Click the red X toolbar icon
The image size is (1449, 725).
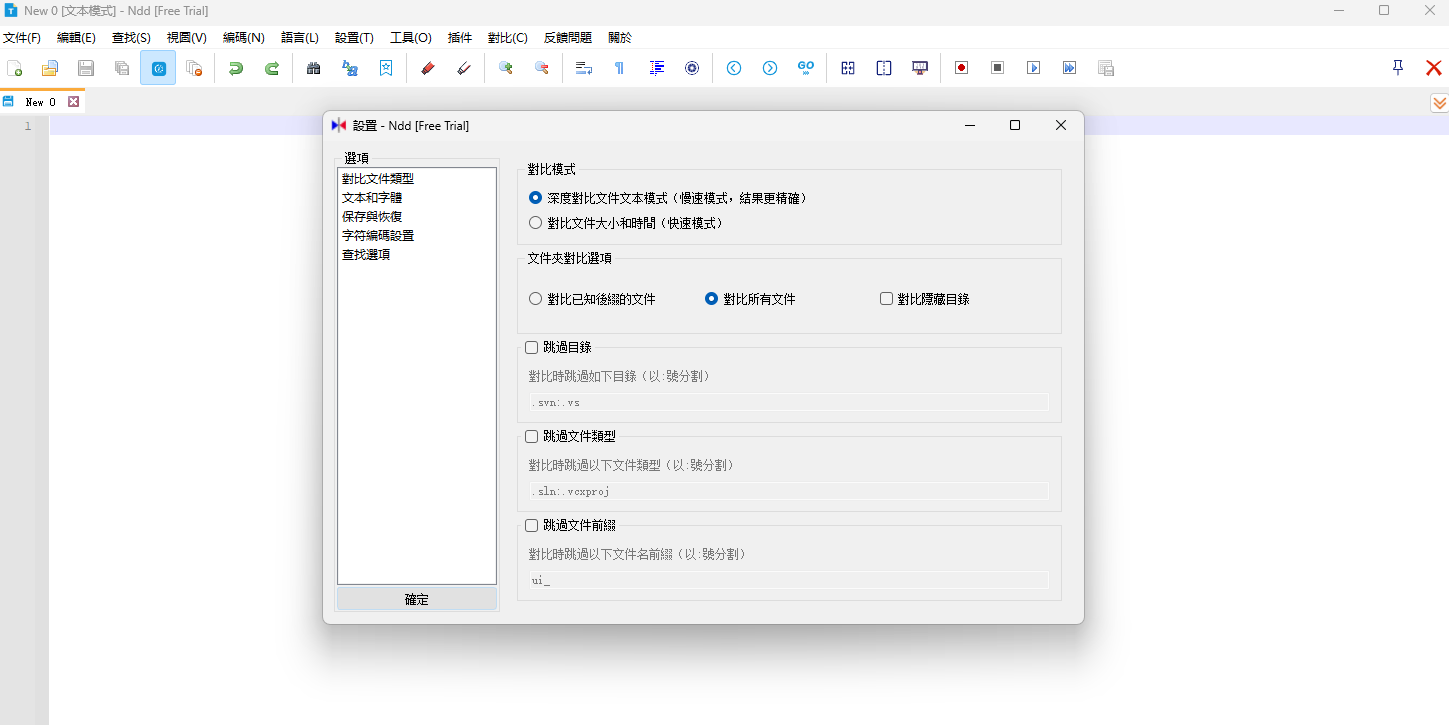[1434, 68]
